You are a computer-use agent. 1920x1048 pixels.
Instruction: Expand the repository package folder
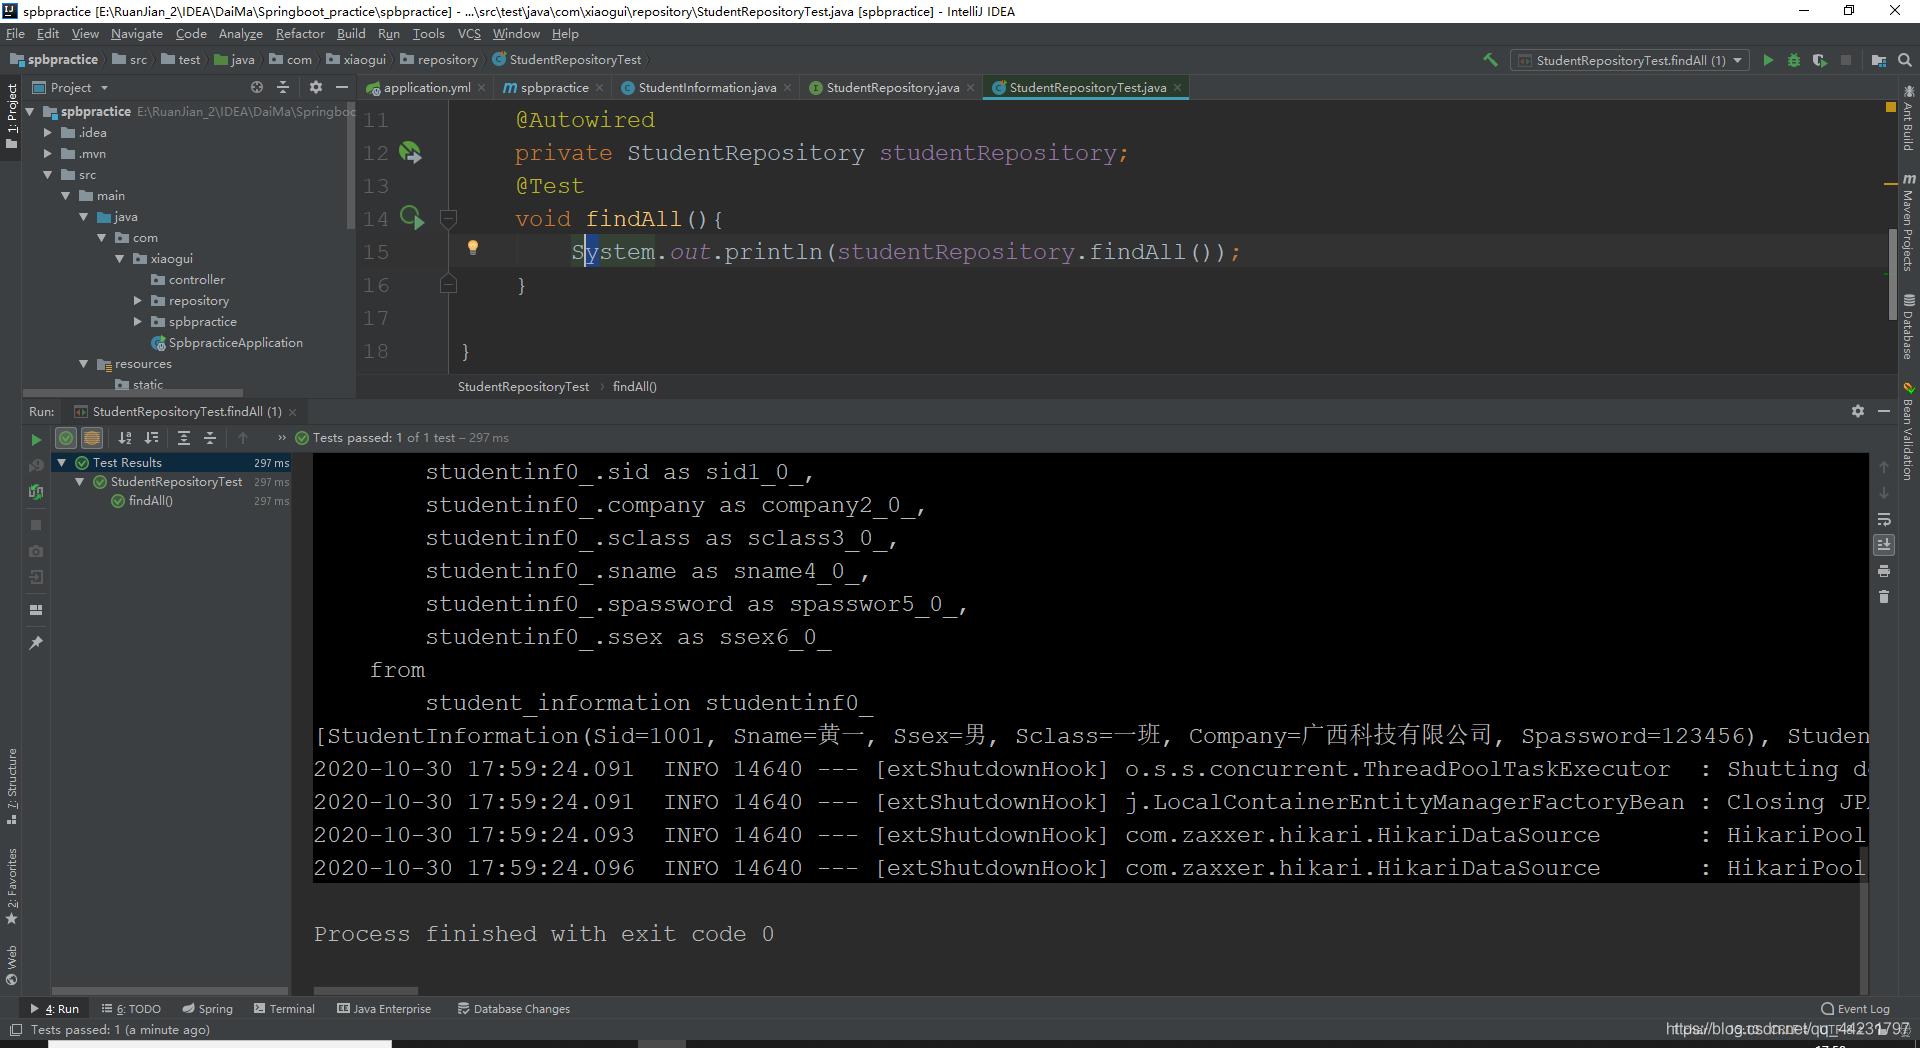tap(138, 301)
